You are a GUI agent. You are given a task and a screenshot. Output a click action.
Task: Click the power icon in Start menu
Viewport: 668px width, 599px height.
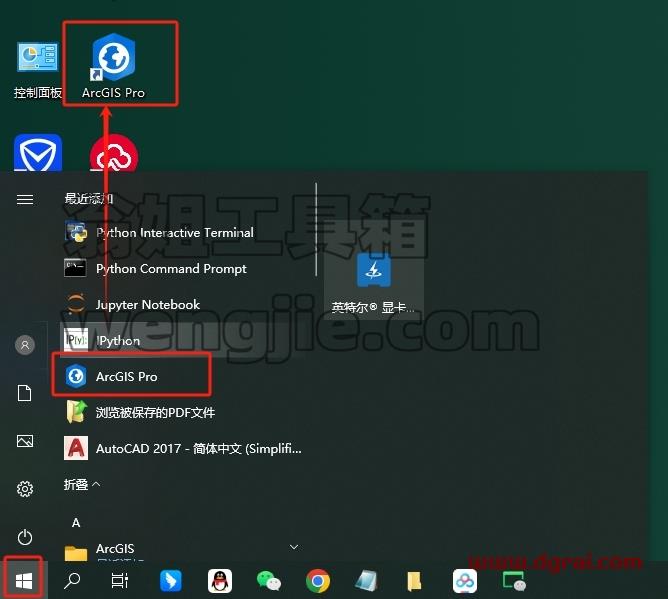pyautogui.click(x=25, y=537)
